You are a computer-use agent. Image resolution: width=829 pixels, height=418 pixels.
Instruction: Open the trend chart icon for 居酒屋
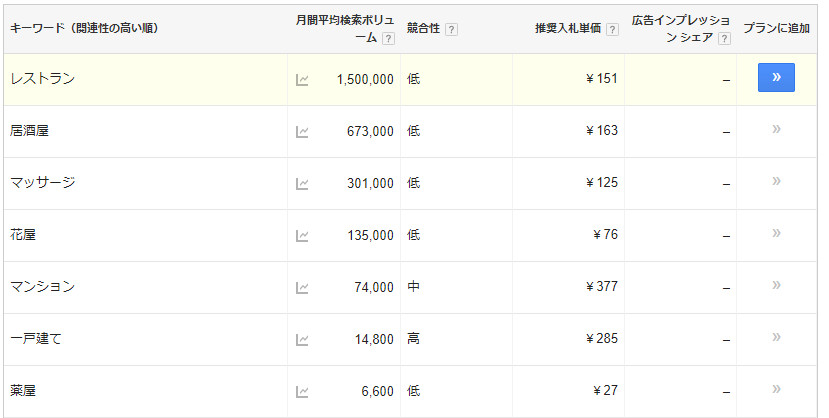(x=302, y=132)
